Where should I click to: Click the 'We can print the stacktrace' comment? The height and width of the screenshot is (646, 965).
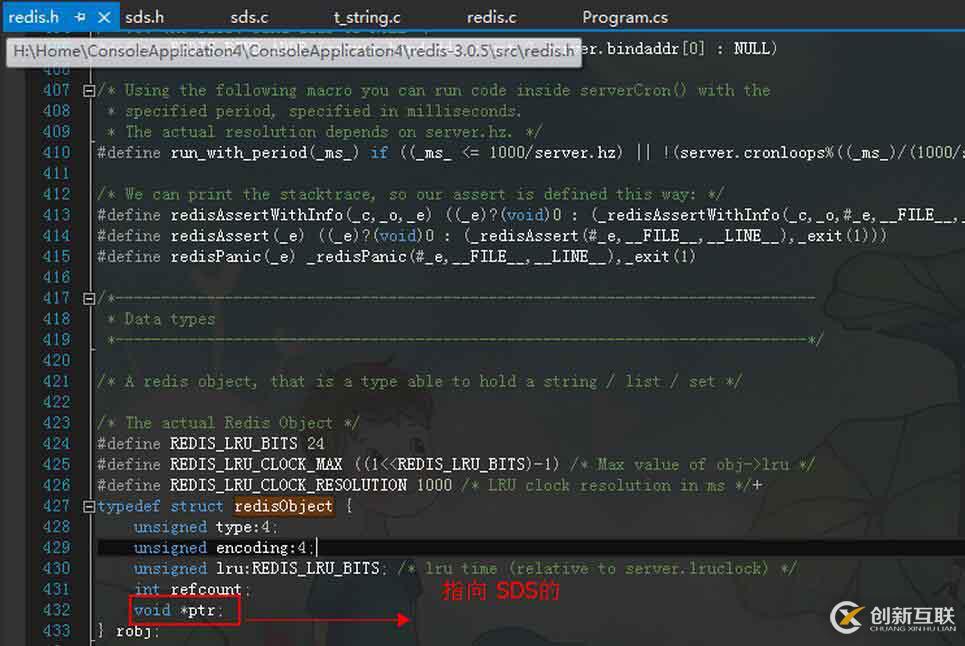click(x=410, y=194)
